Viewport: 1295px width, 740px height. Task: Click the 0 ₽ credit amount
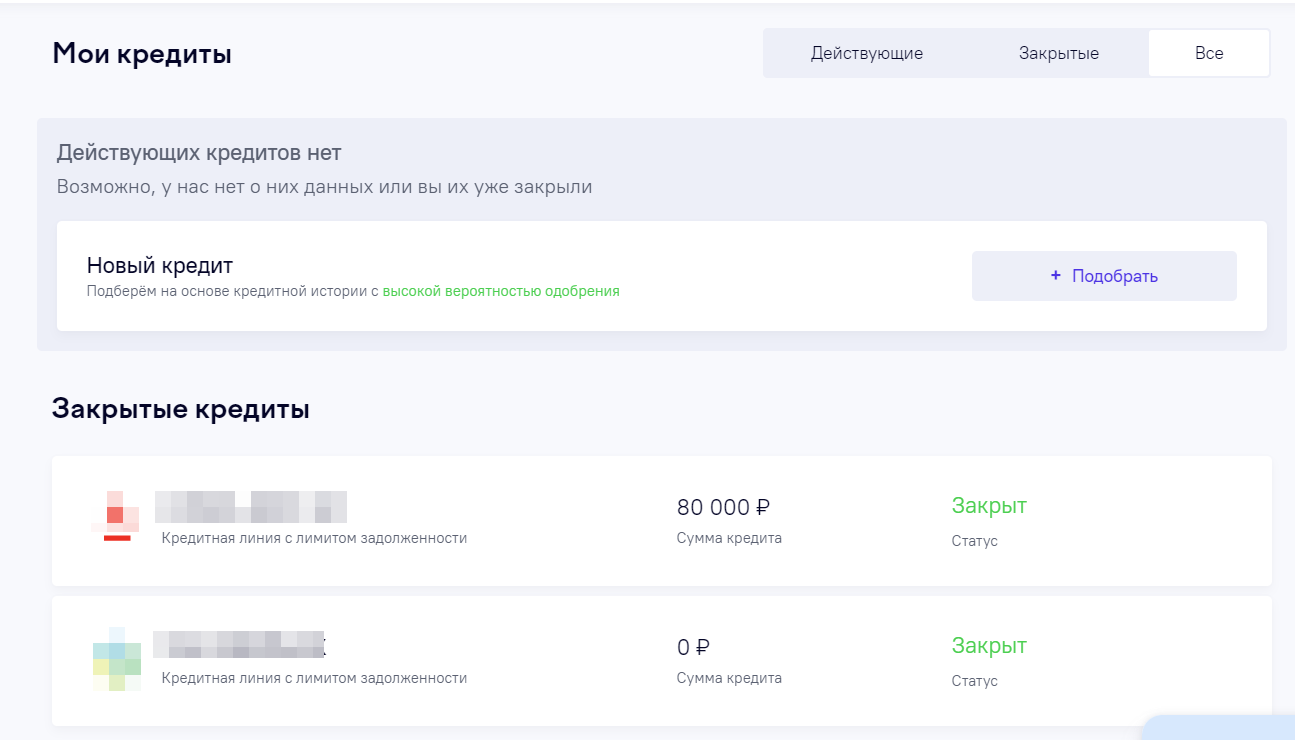[x=693, y=647]
